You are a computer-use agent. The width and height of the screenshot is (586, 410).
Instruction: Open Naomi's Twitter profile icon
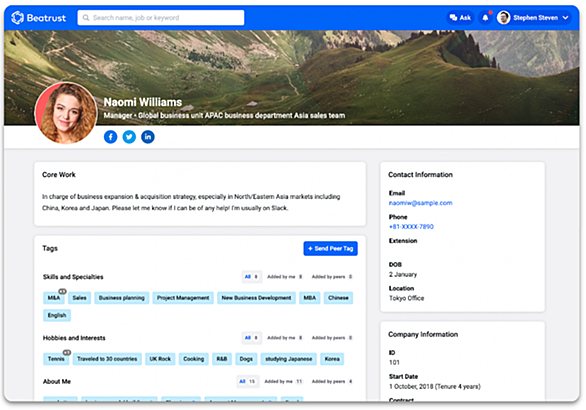[x=129, y=137]
